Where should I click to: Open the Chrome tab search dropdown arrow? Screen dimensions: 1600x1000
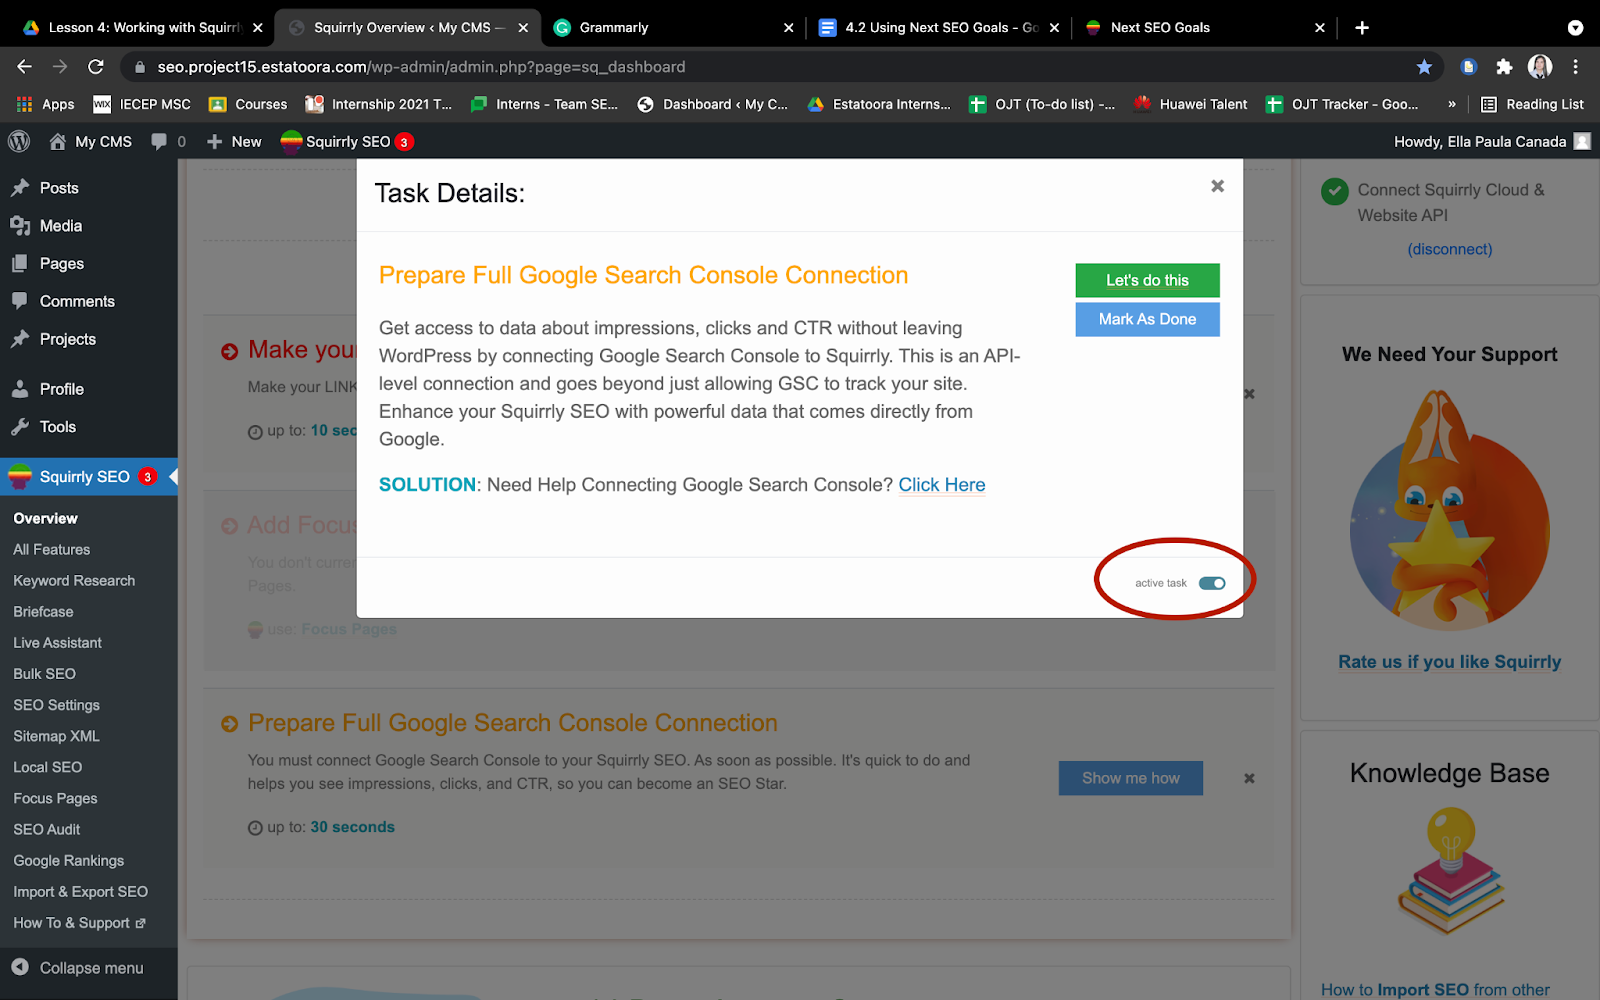tap(1575, 28)
